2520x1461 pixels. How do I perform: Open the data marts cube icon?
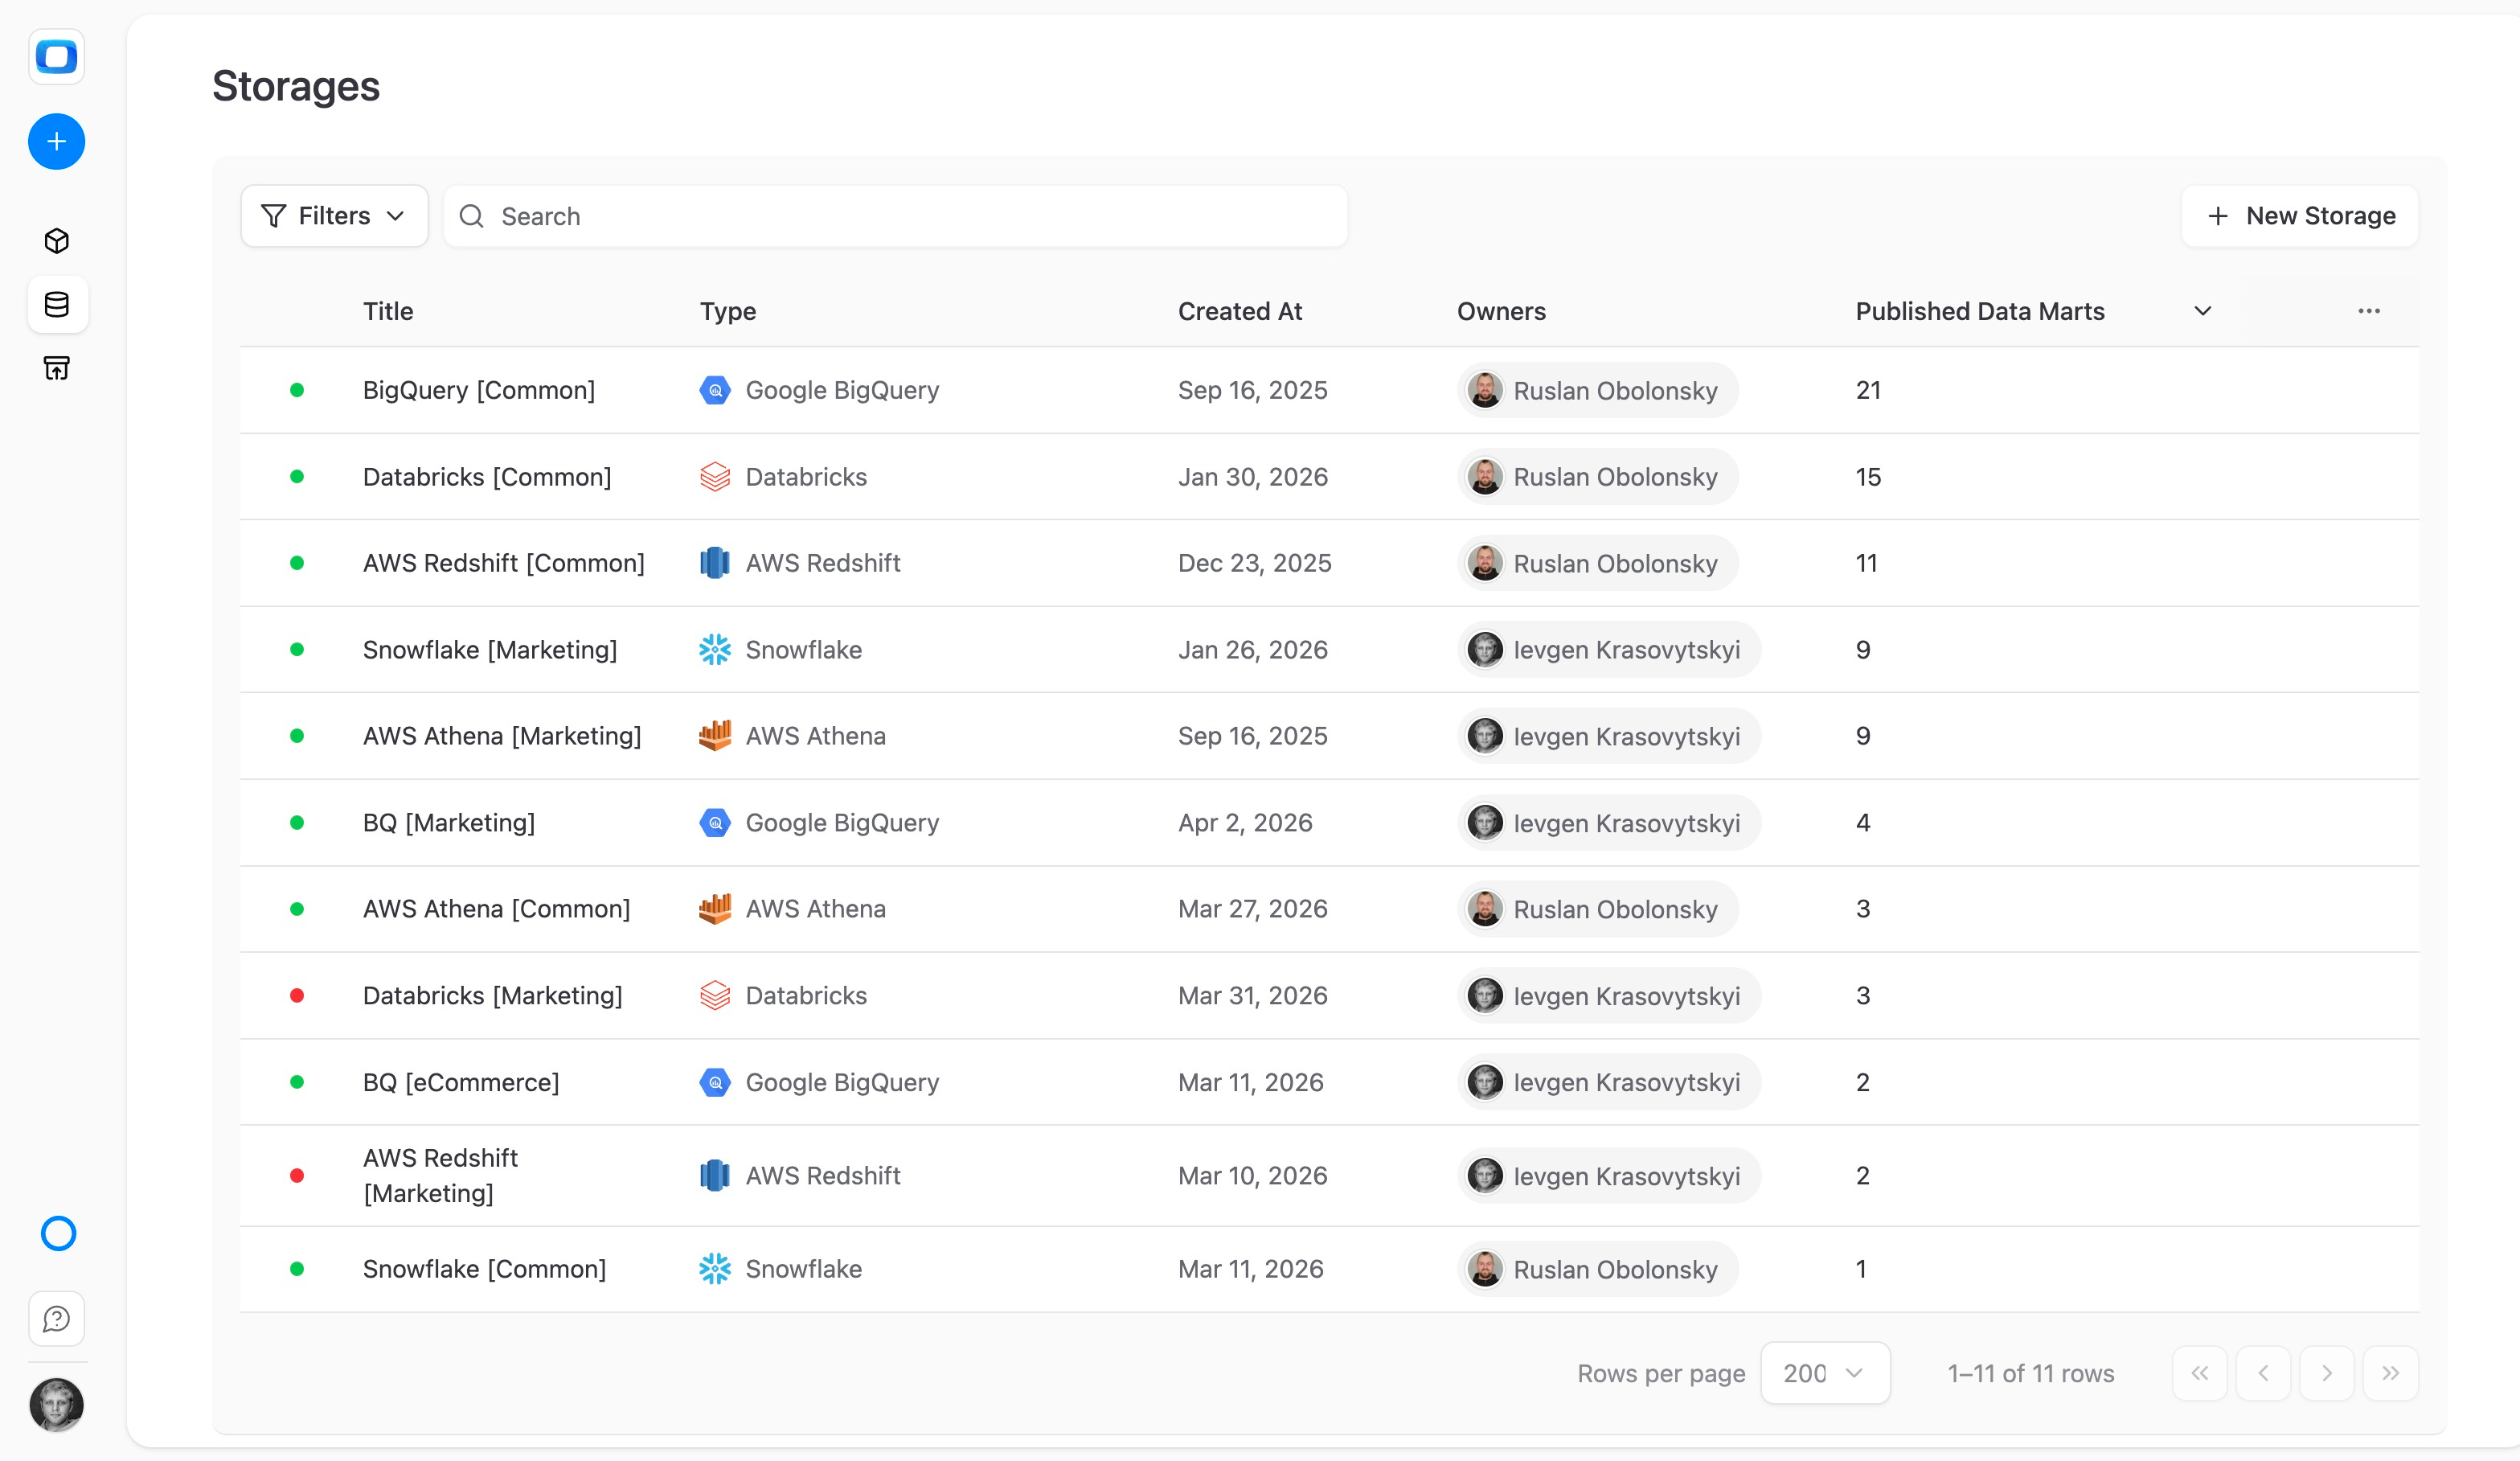[57, 241]
